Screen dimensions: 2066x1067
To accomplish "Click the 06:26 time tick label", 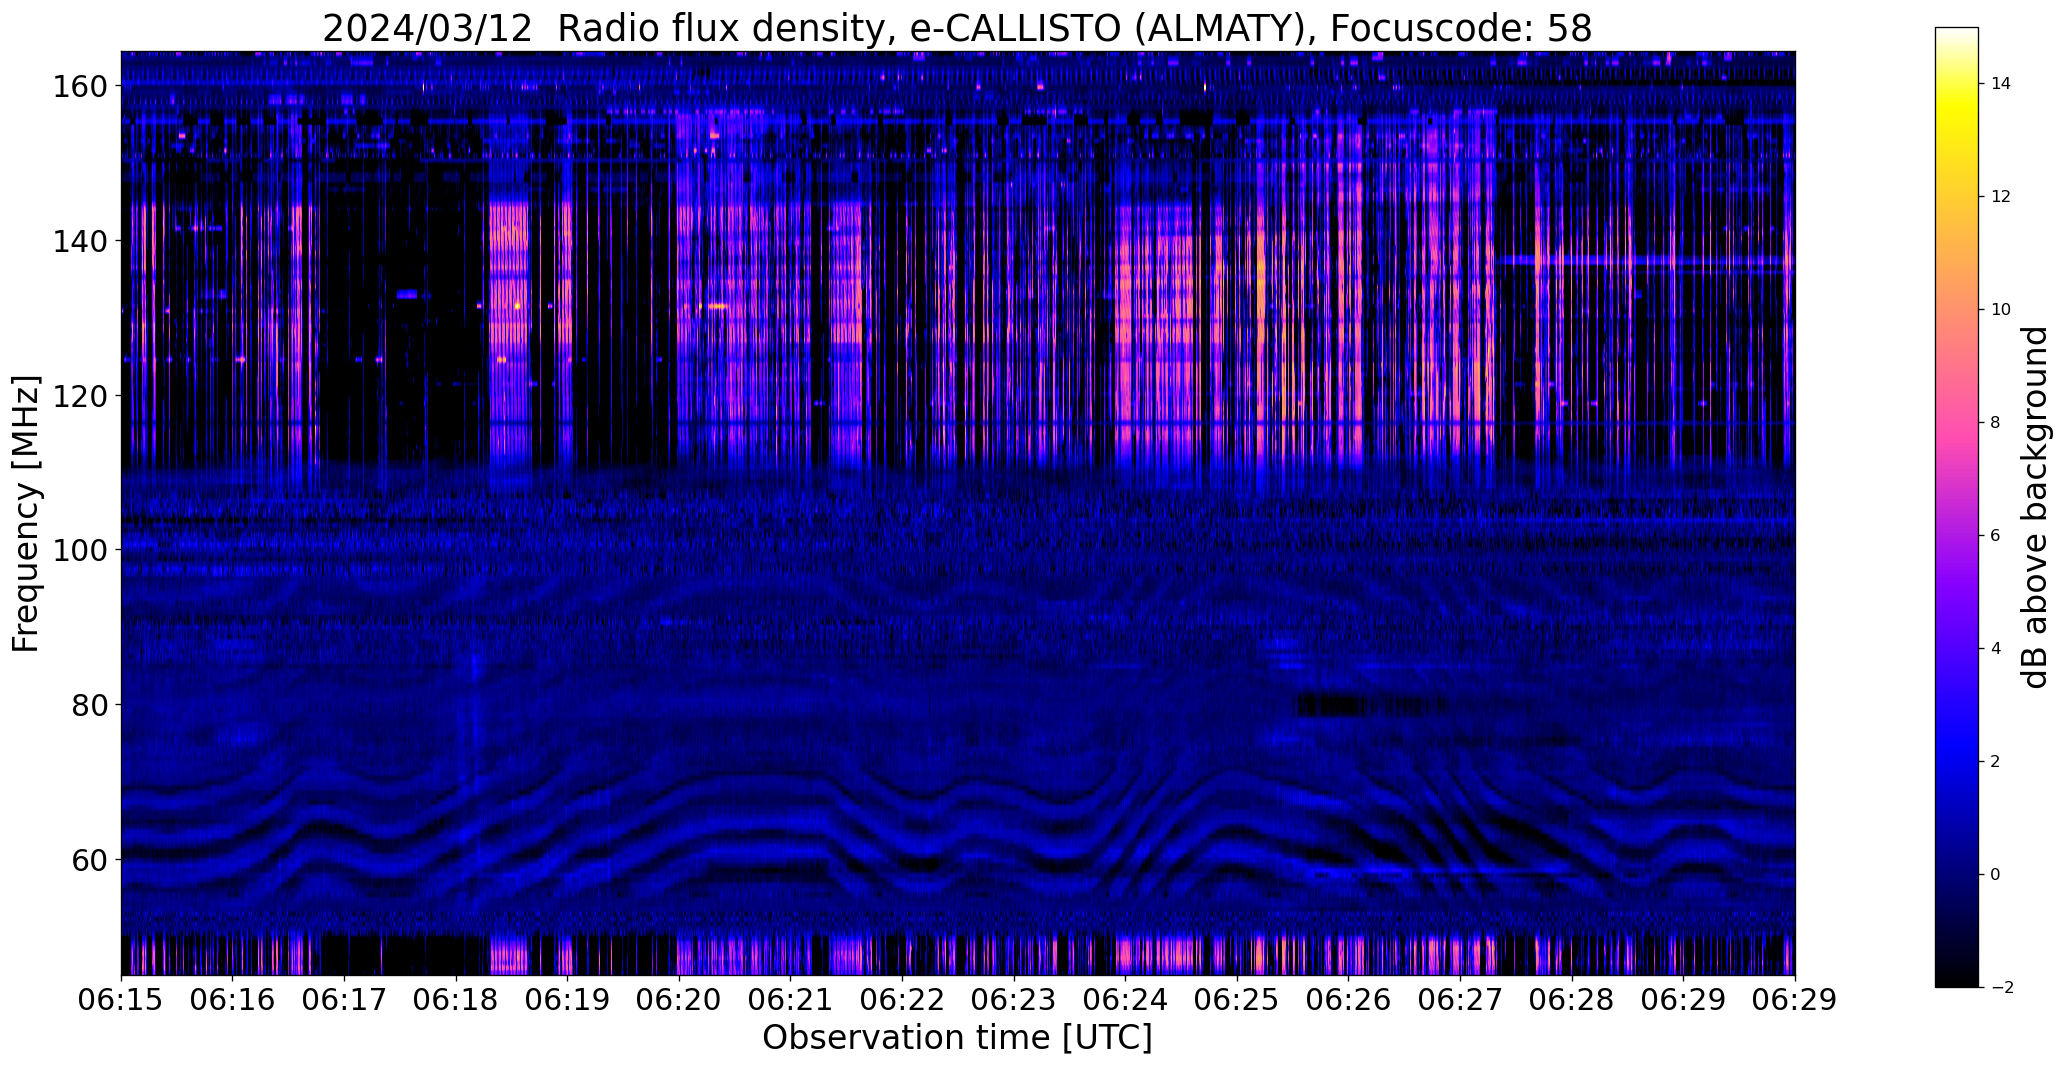I will point(1349,1001).
